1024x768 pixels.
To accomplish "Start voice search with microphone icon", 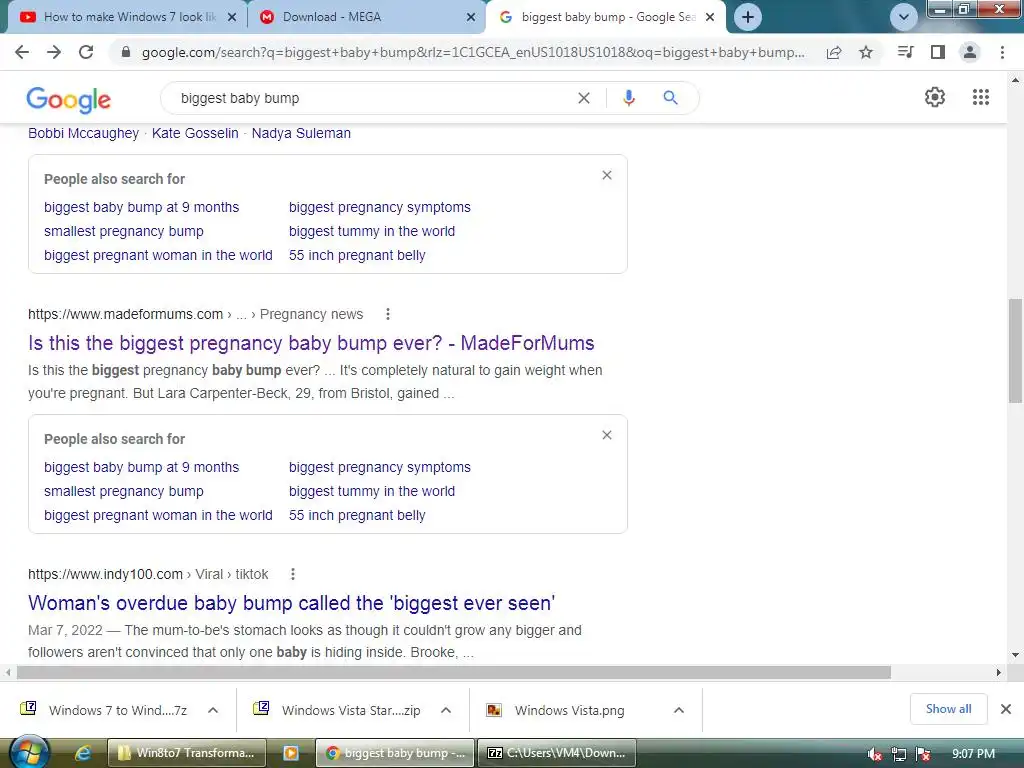I will tap(629, 98).
